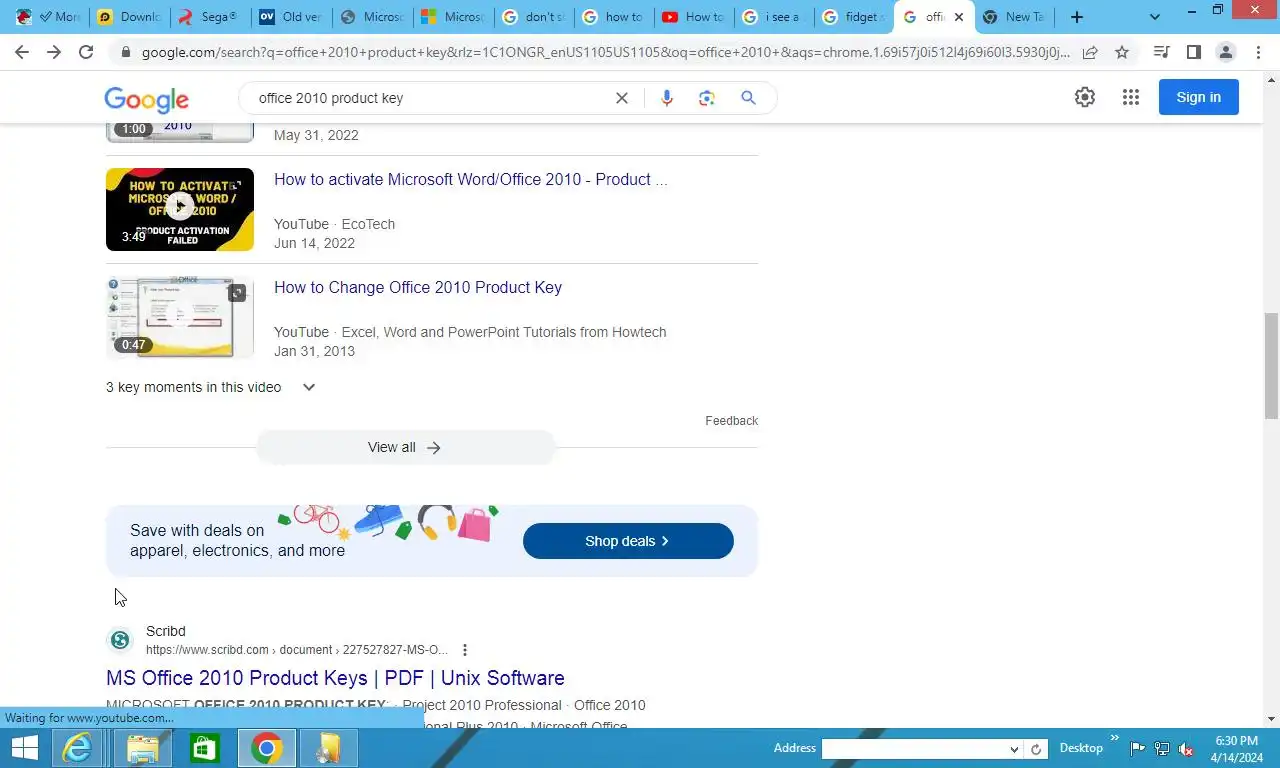Open Google quick settings gear

click(x=1085, y=97)
